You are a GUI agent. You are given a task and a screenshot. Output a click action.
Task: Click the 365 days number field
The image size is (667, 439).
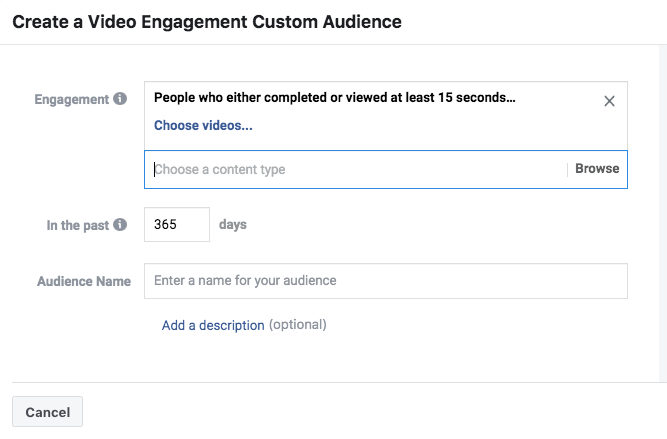(177, 225)
